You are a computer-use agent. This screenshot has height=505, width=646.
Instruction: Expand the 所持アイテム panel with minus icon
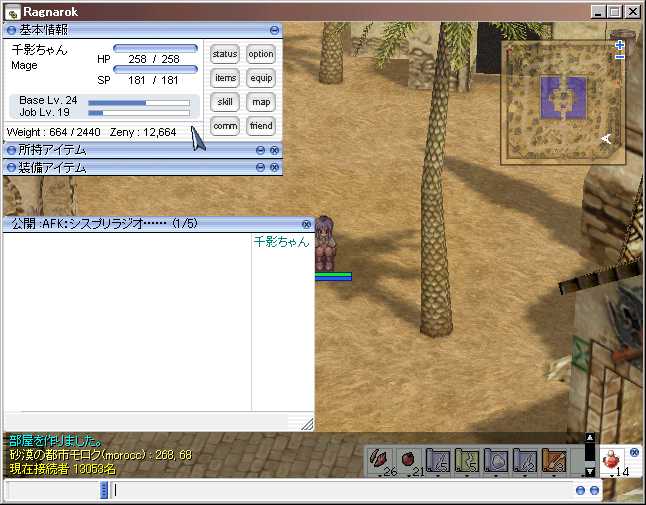tap(260, 150)
